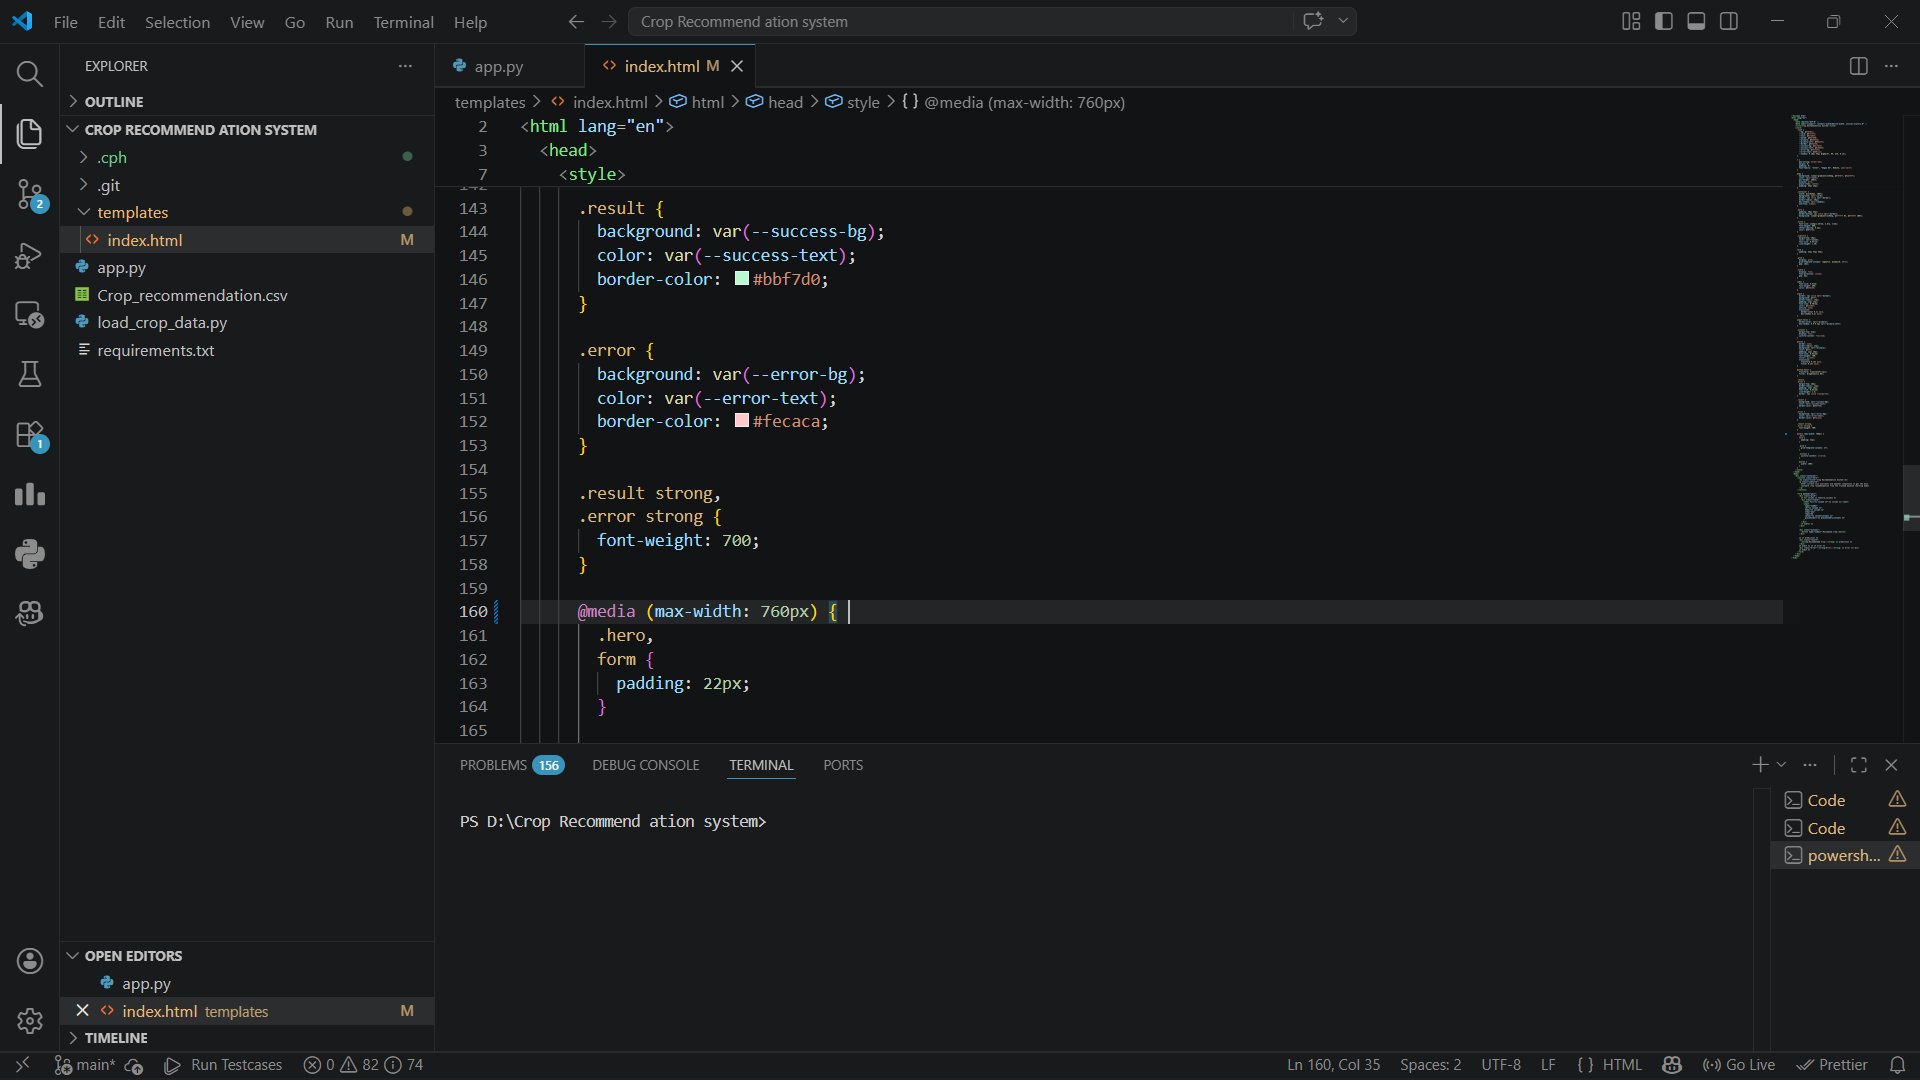Viewport: 1920px width, 1080px height.
Task: Collapse the templates folder
Action: pyautogui.click(x=132, y=212)
